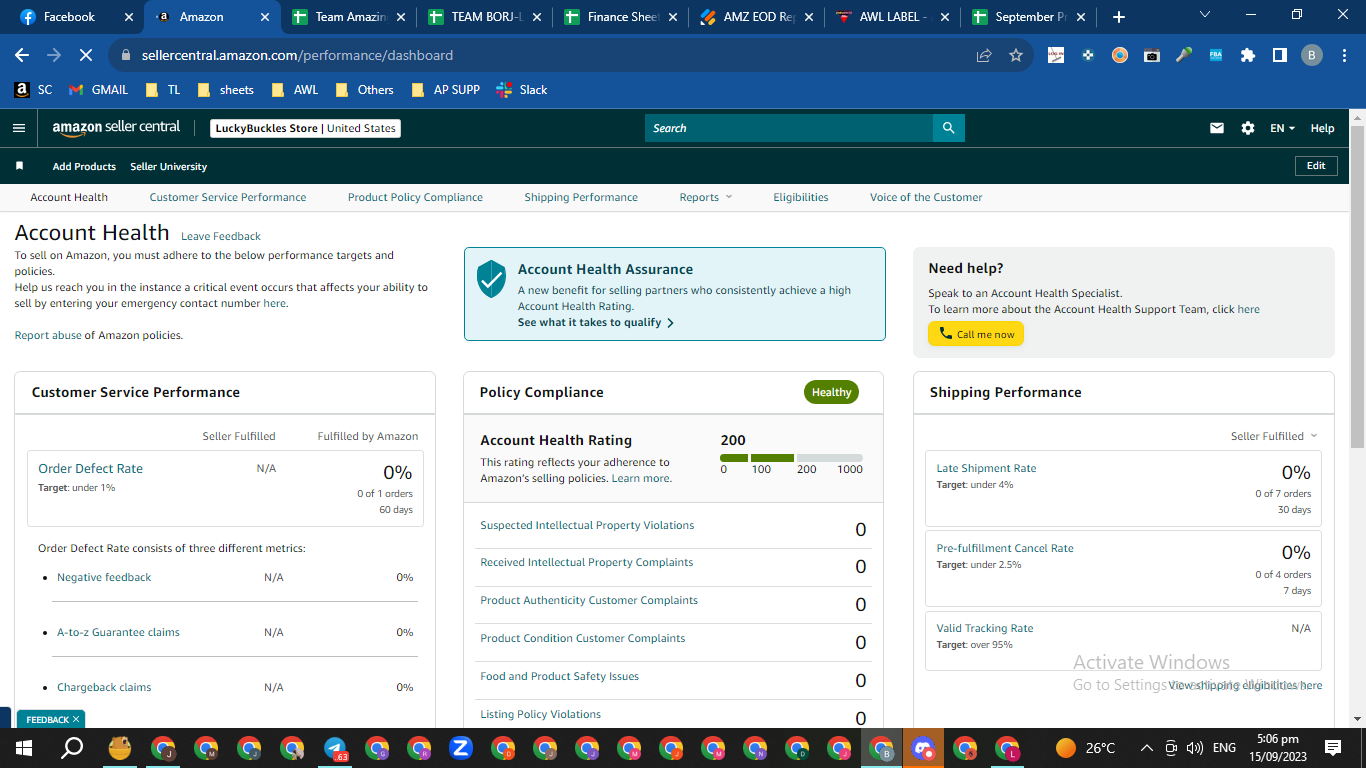Open the GMAIL bookmark
Viewport: 1366px width, 768px height.
pyautogui.click(x=98, y=89)
